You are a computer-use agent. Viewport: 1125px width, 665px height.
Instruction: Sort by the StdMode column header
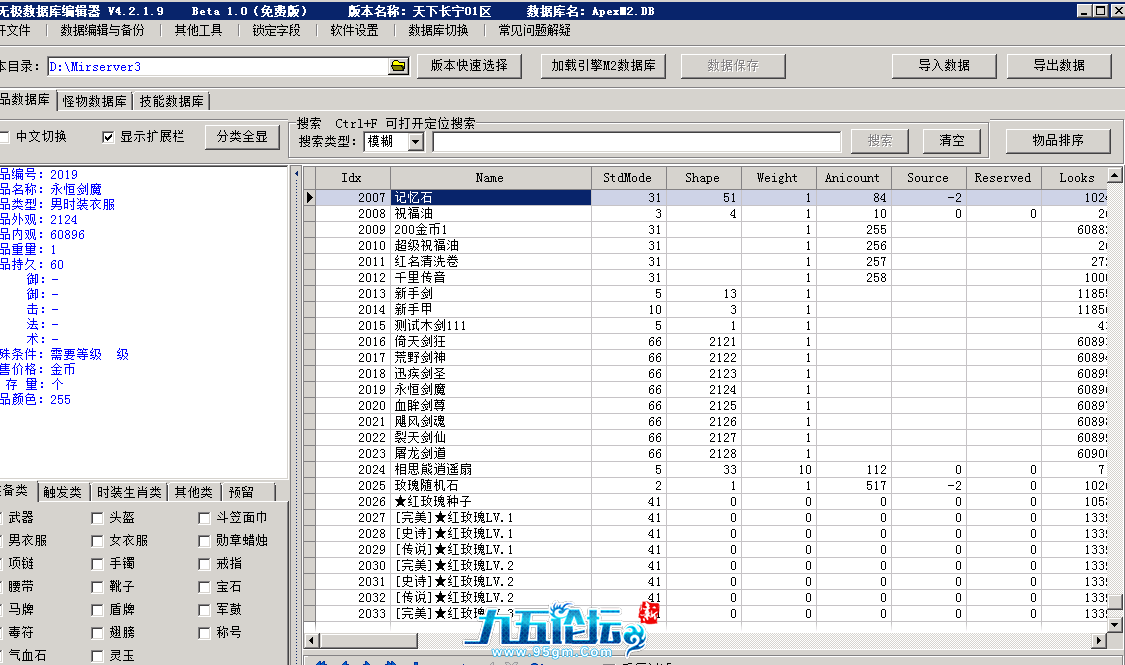pyautogui.click(x=627, y=178)
